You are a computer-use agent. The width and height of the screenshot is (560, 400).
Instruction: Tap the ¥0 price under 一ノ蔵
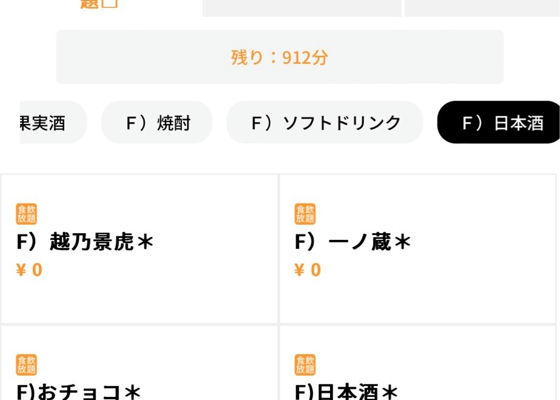[x=308, y=270]
